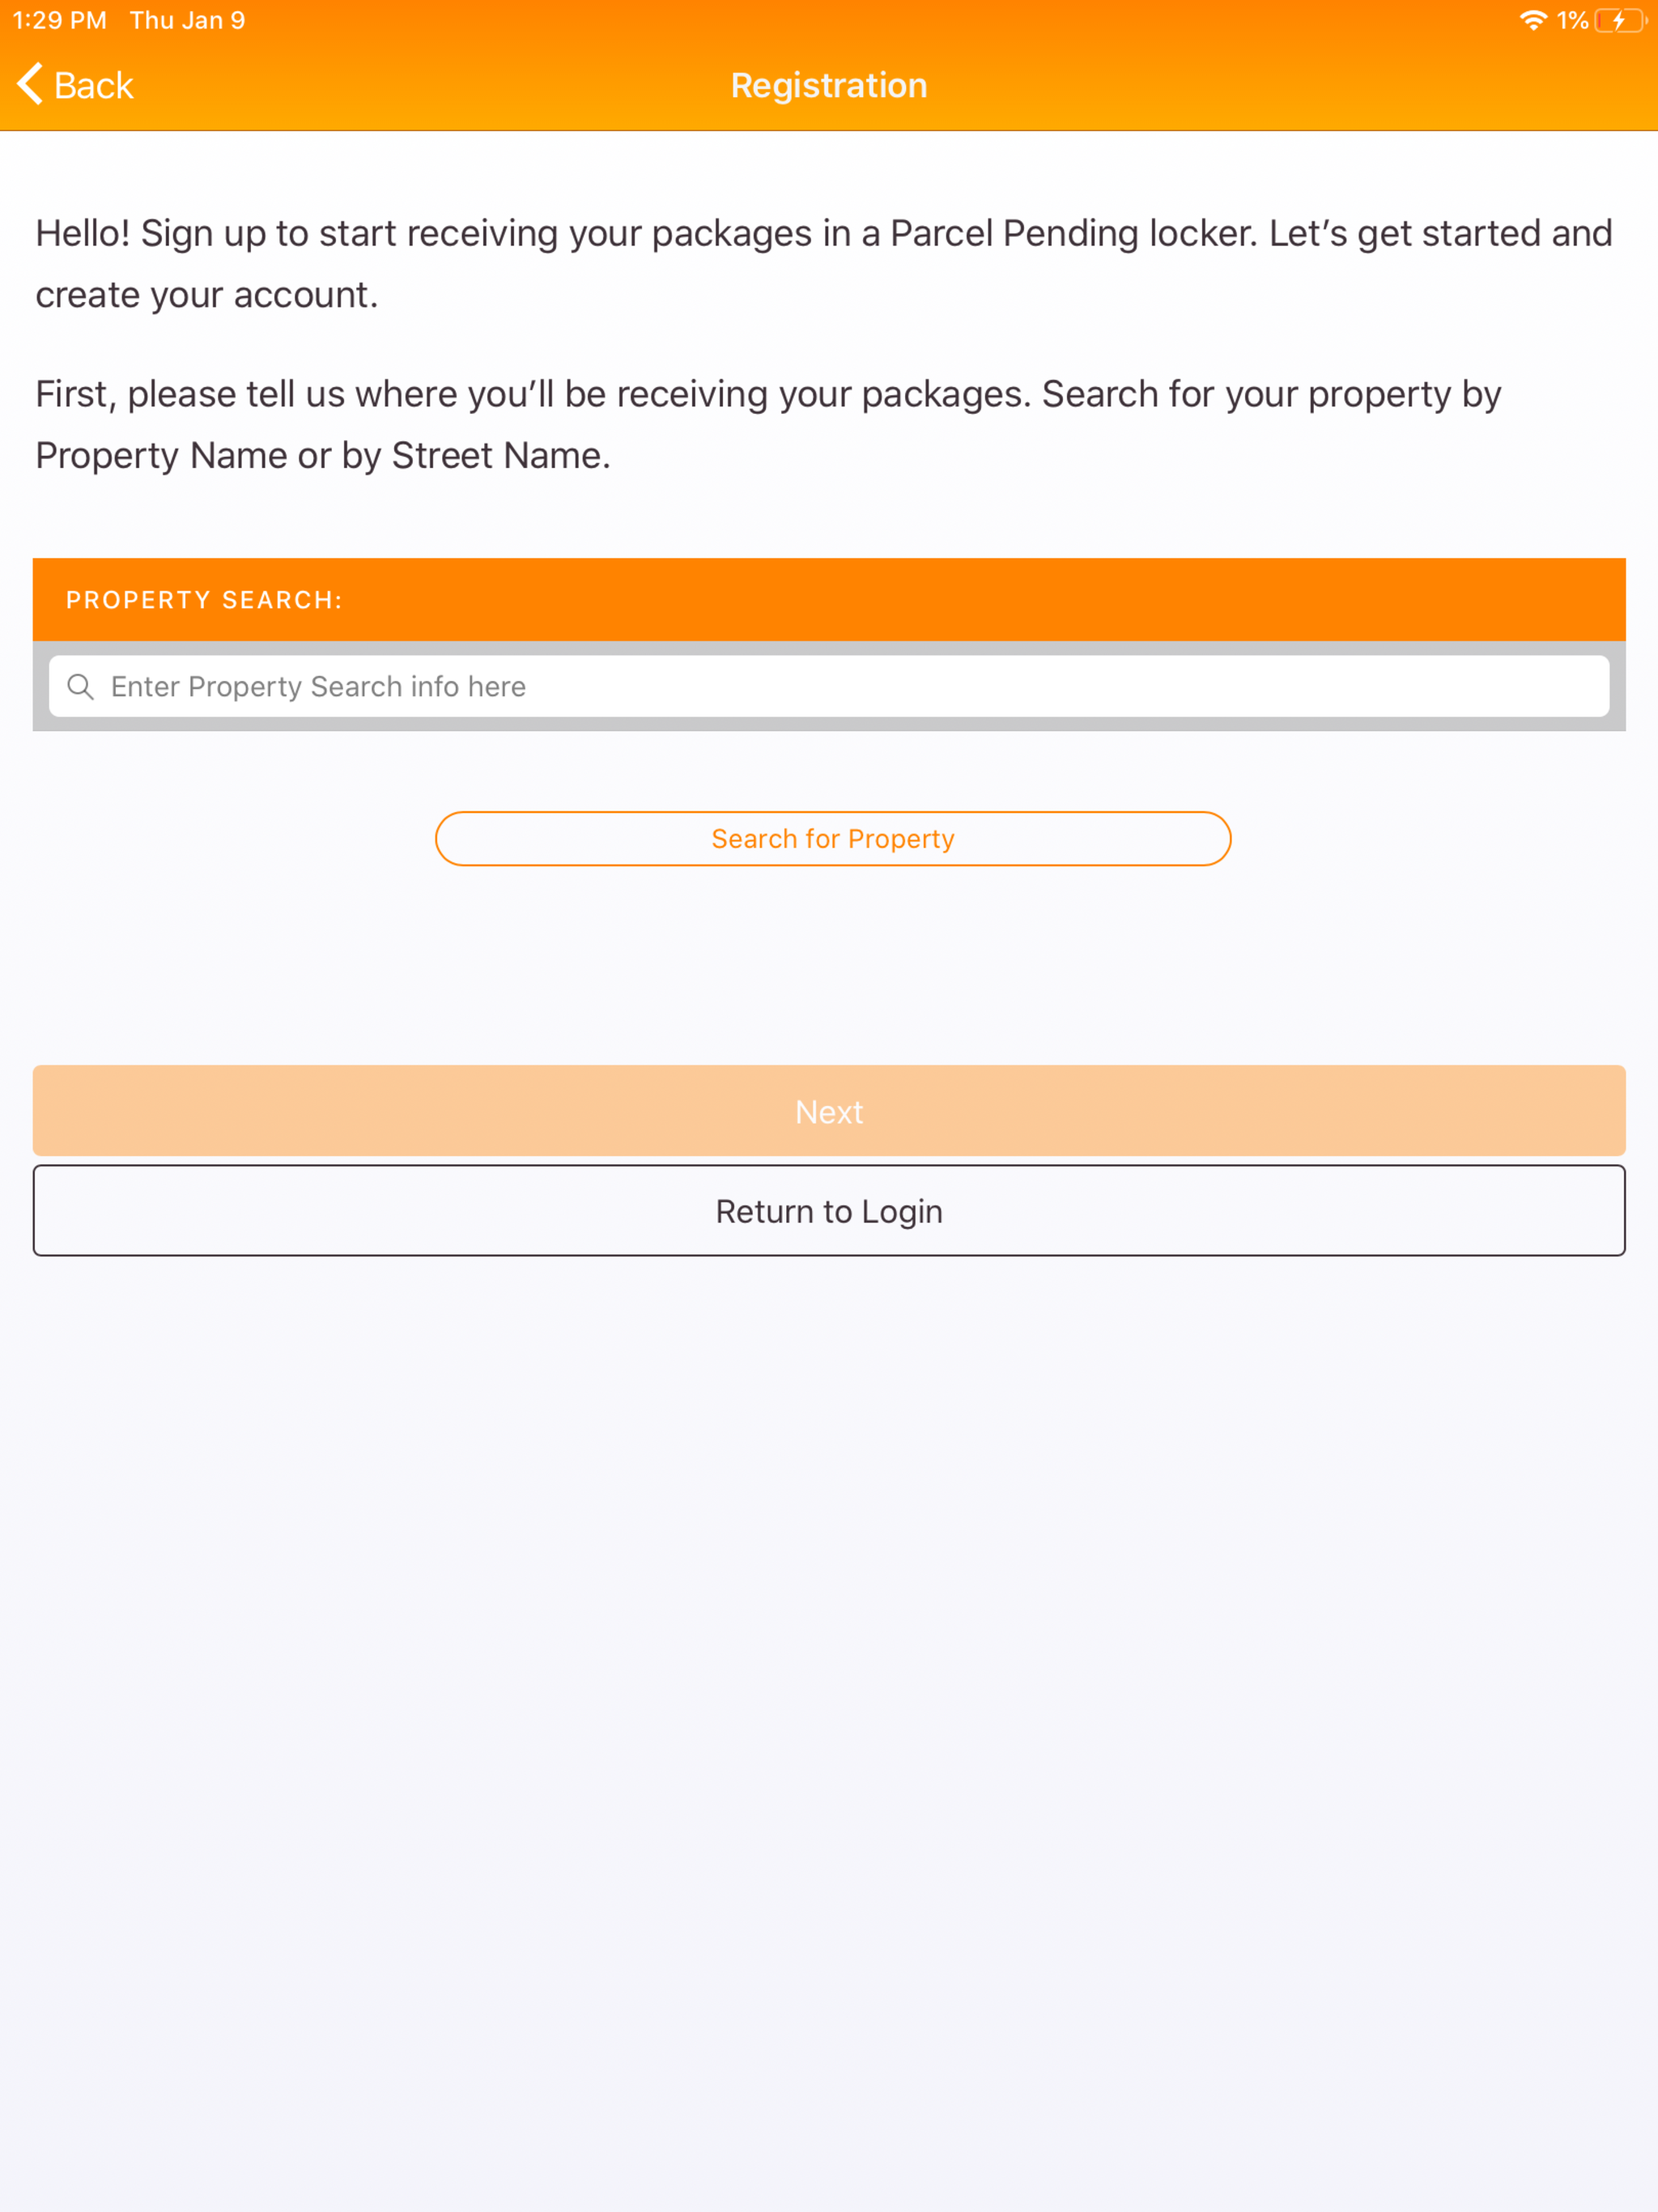This screenshot has height=2212, width=1658.
Task: Tap the property search text box placeholder
Action: [x=317, y=687]
